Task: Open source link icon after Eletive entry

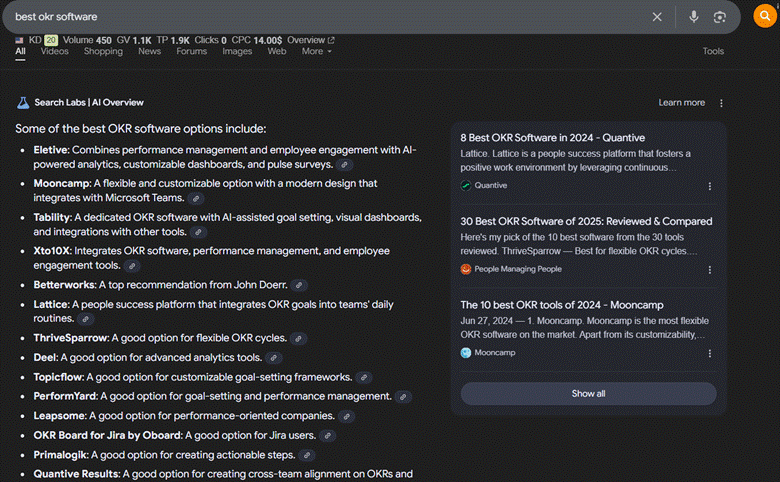Action: 344,165
